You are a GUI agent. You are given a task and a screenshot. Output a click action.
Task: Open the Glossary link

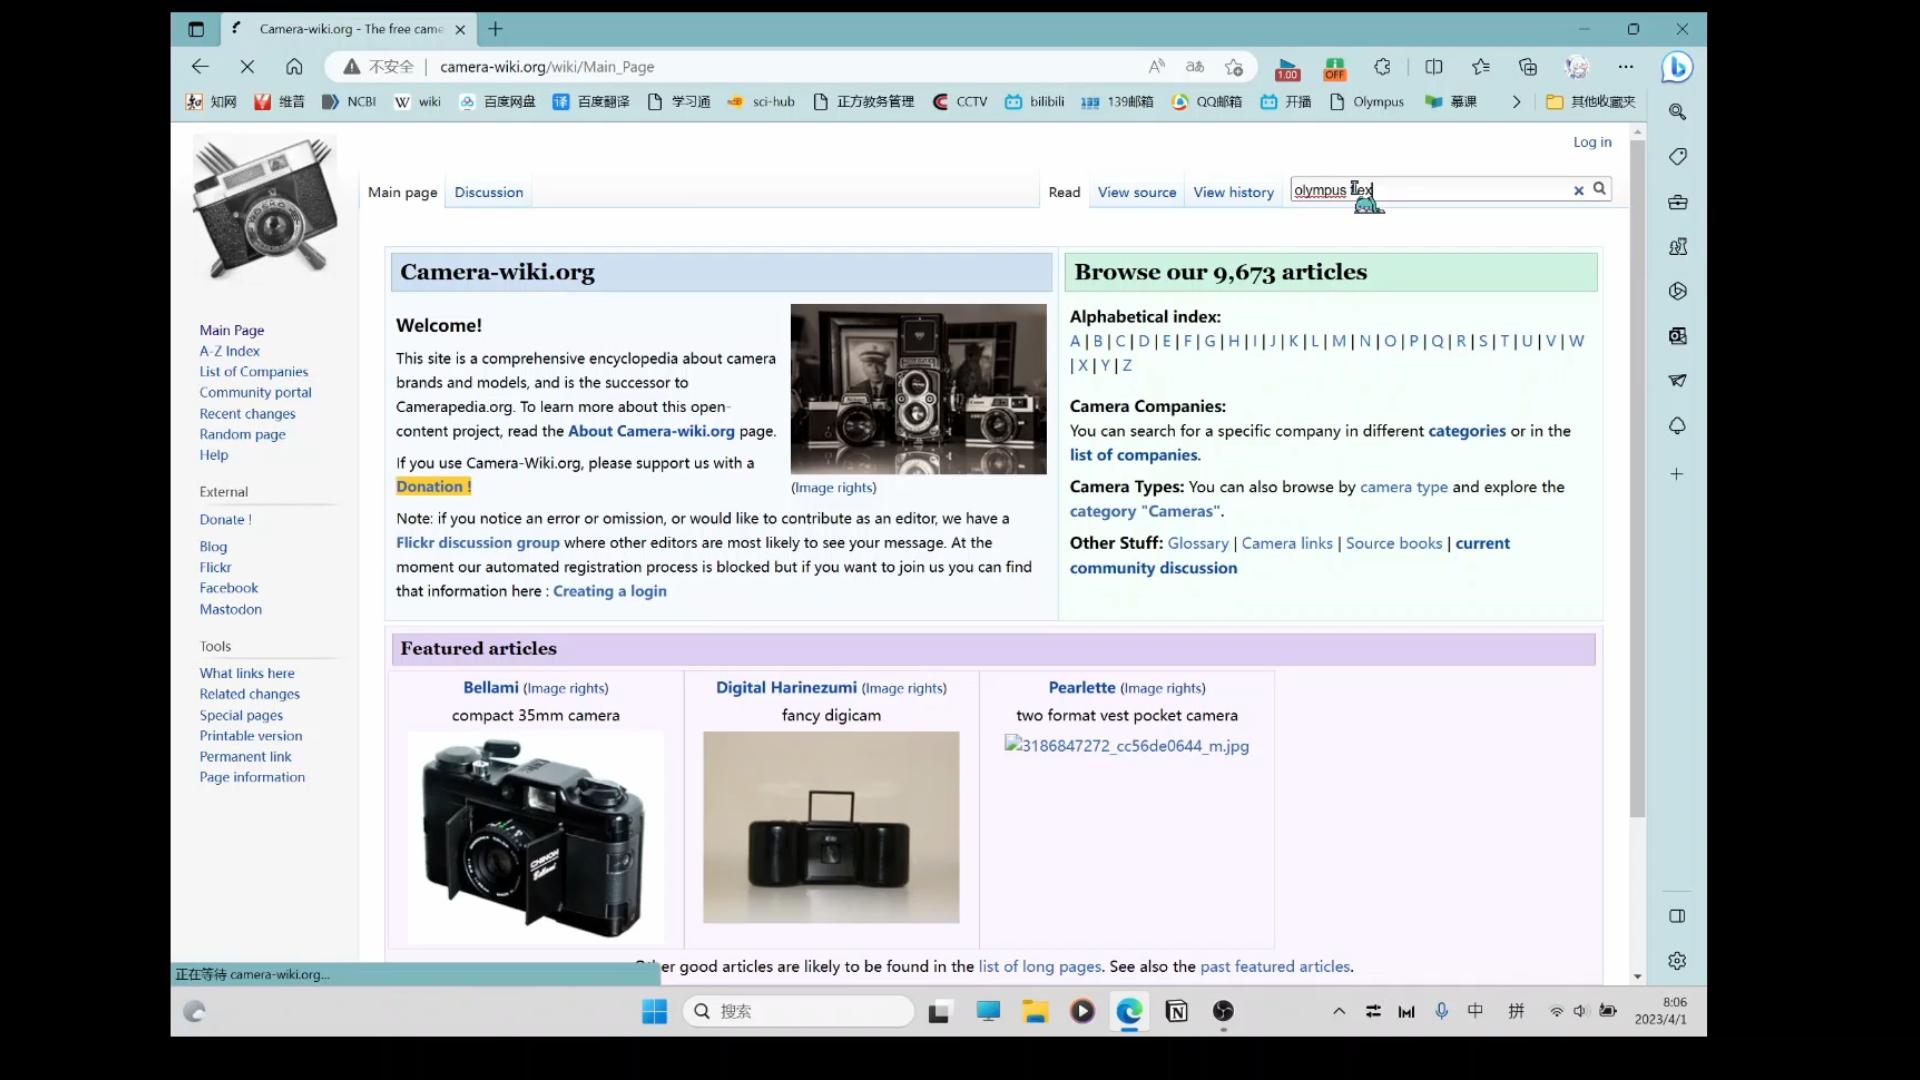point(1197,543)
